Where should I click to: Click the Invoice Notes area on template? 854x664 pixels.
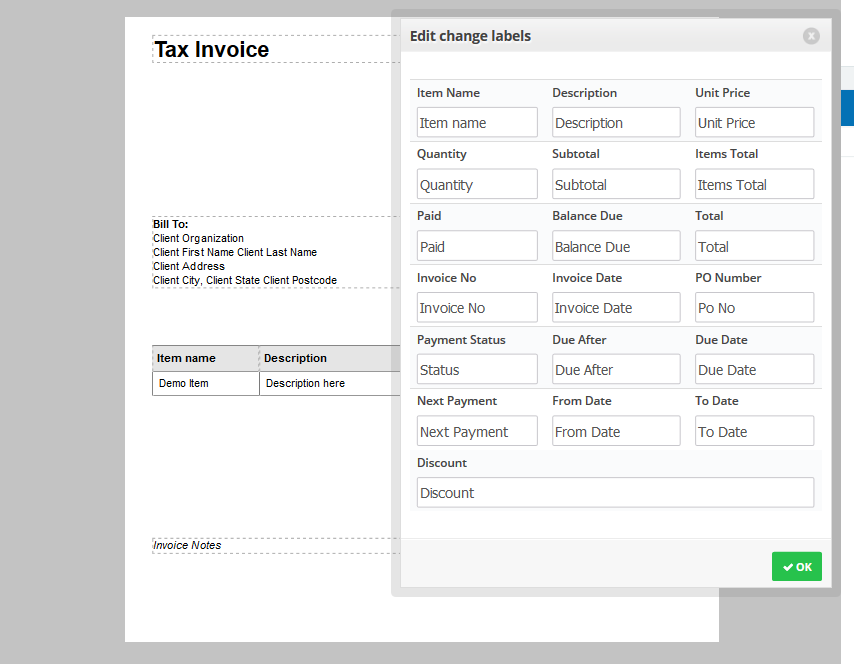[x=188, y=546]
